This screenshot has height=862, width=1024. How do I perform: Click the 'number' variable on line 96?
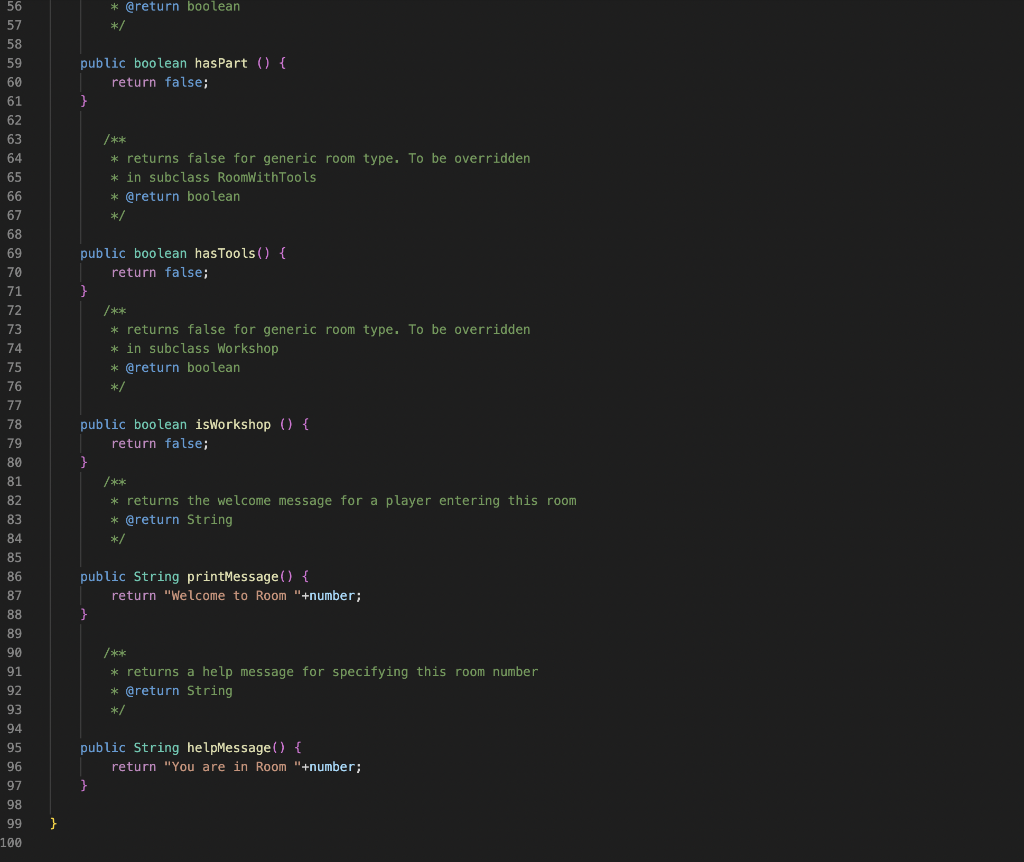[x=332, y=767]
